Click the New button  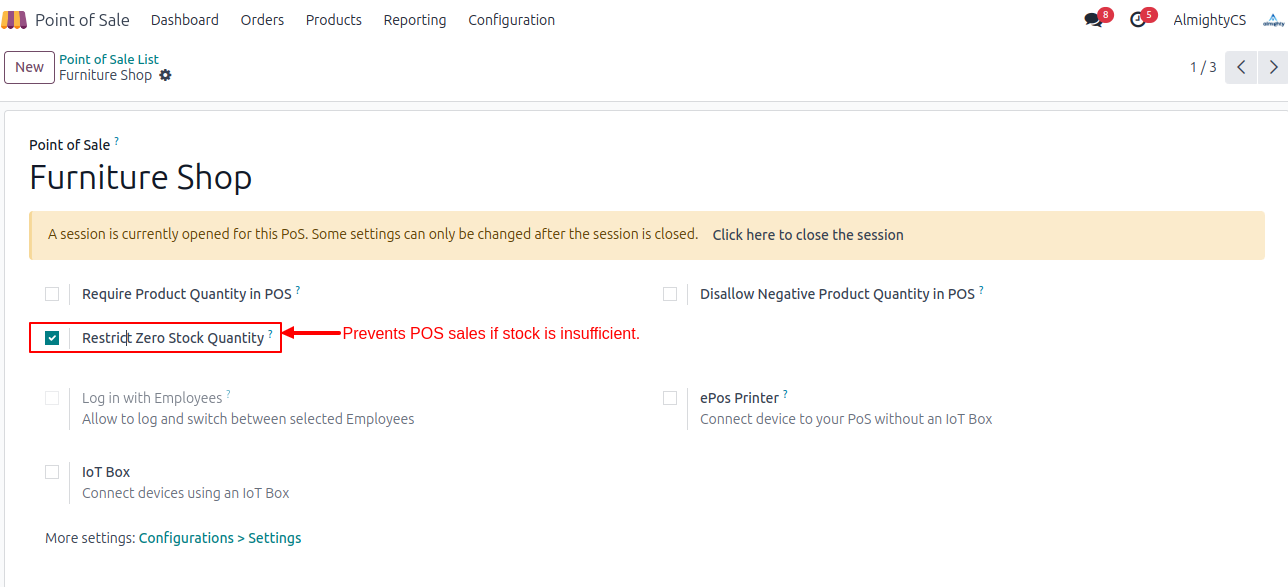coord(29,67)
